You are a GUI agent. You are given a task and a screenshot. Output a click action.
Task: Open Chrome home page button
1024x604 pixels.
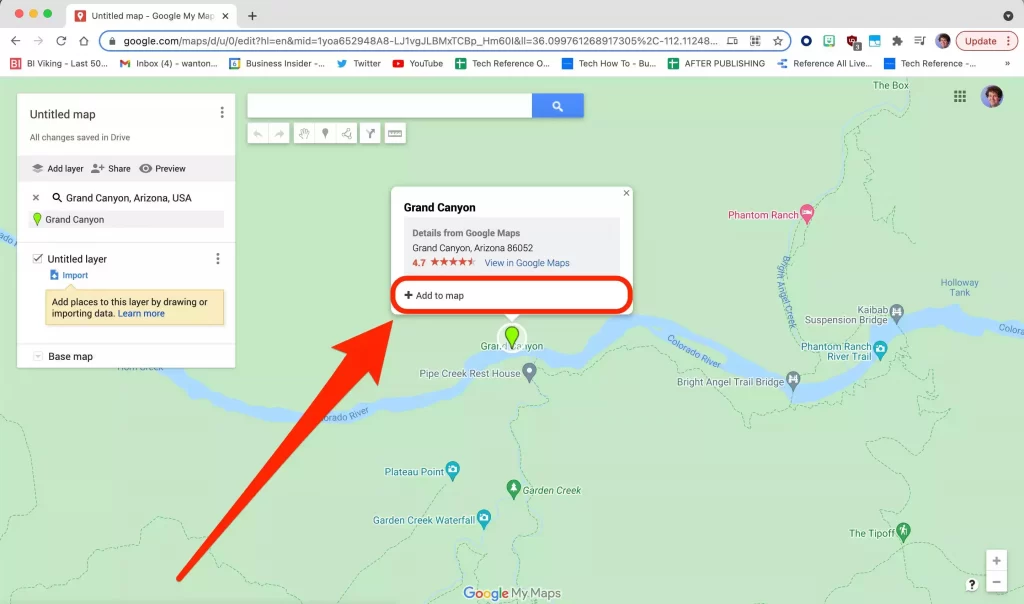pyautogui.click(x=84, y=41)
